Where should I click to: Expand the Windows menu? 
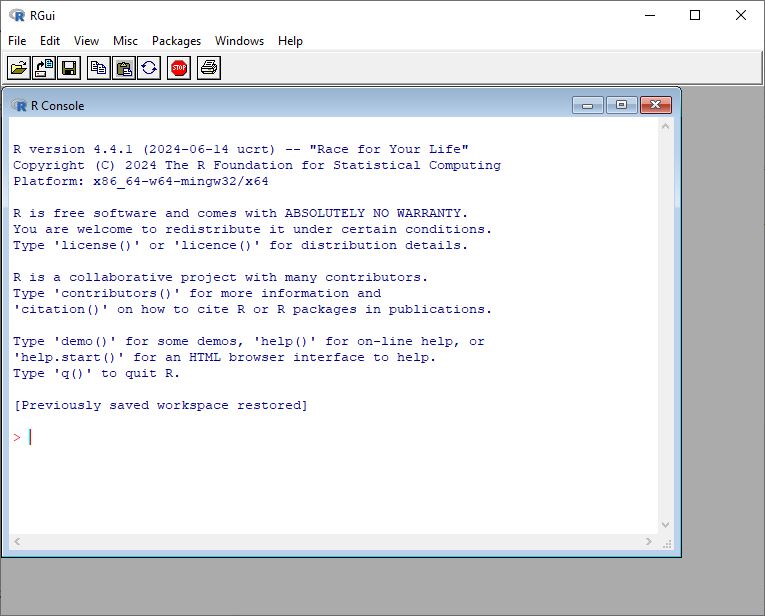239,41
